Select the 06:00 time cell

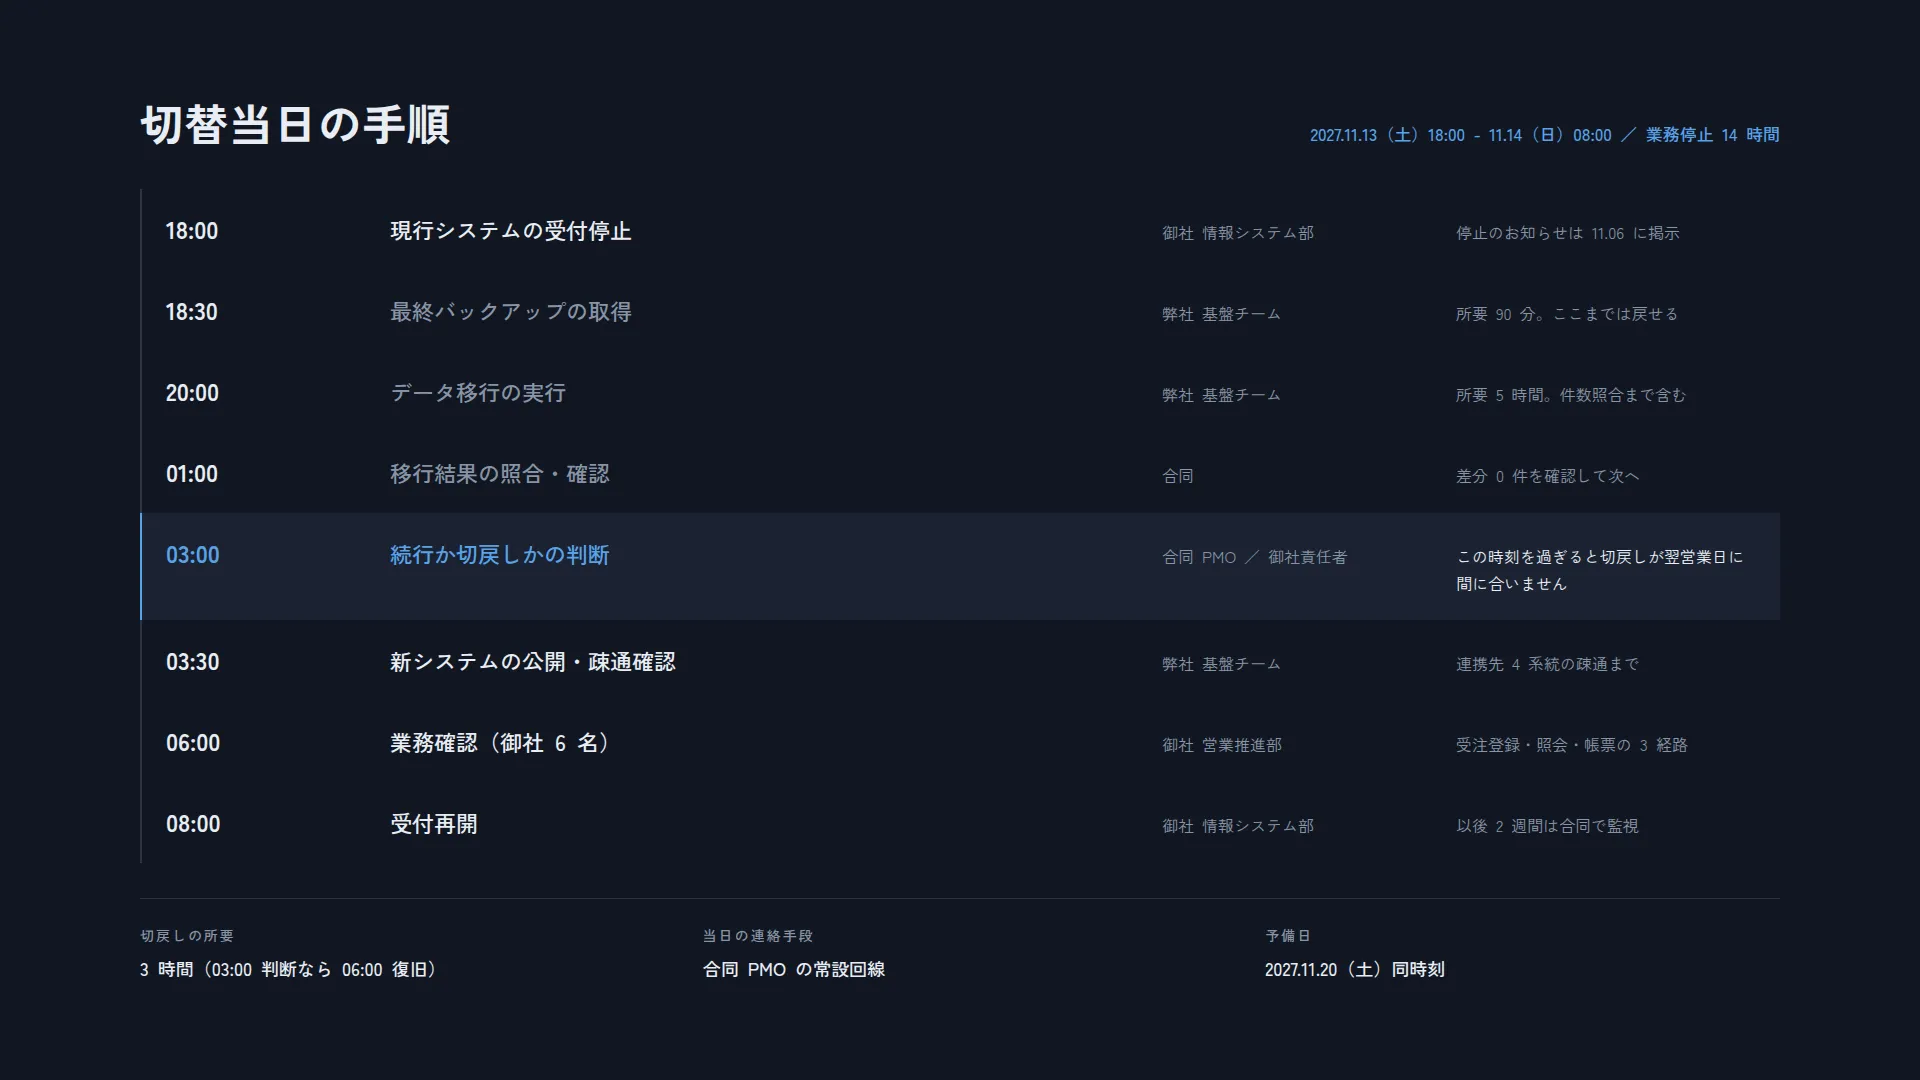point(192,743)
